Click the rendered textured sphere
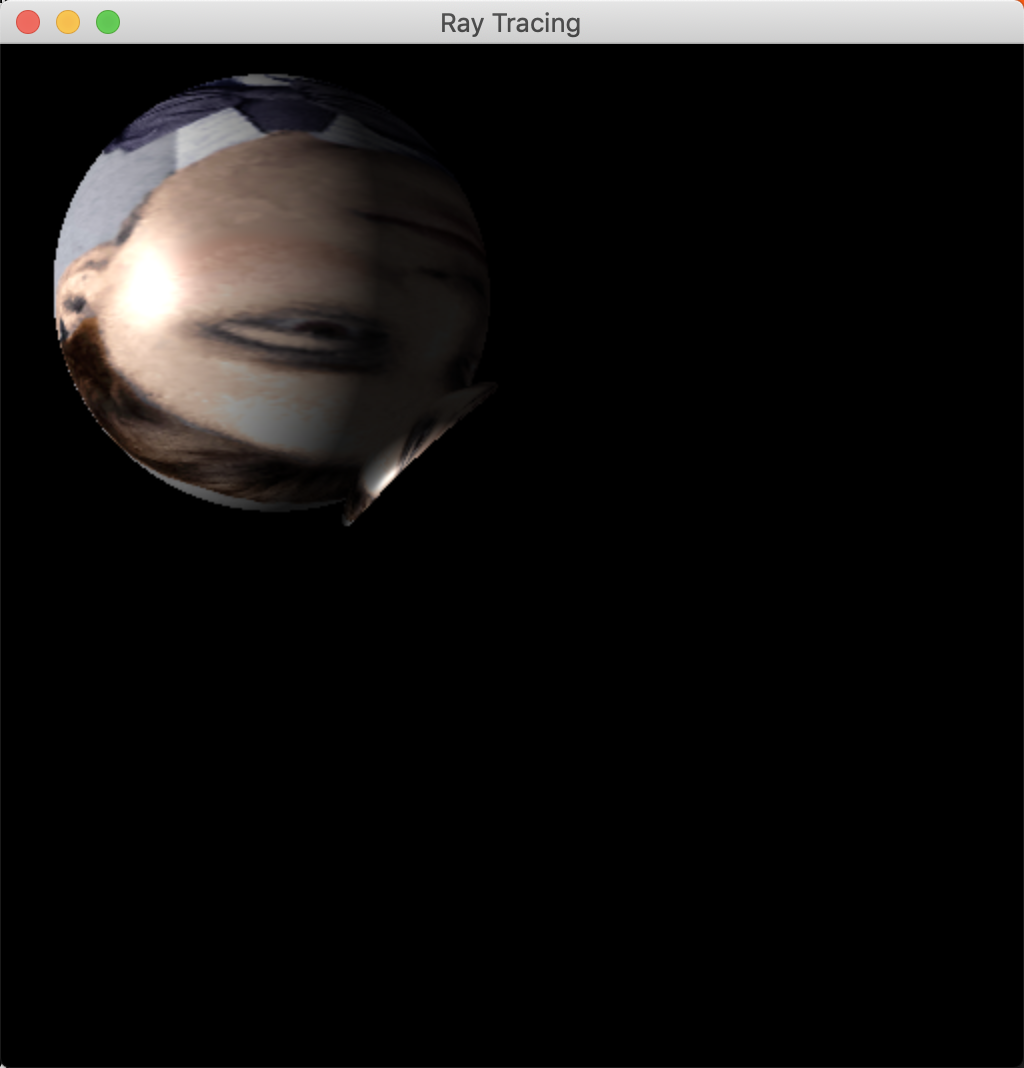The image size is (1024, 1068). click(273, 293)
